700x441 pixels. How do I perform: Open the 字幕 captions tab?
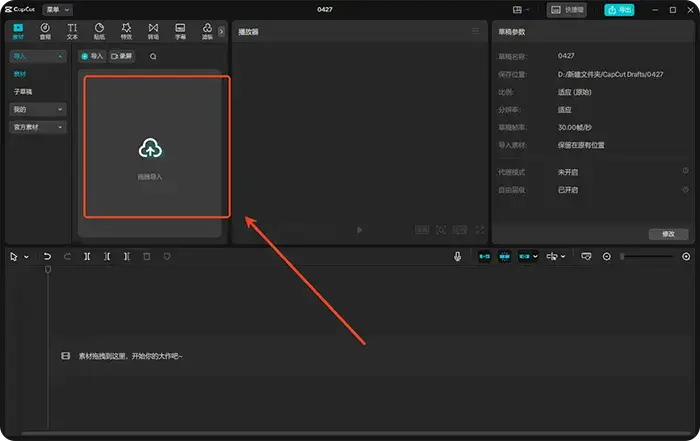[x=180, y=31]
